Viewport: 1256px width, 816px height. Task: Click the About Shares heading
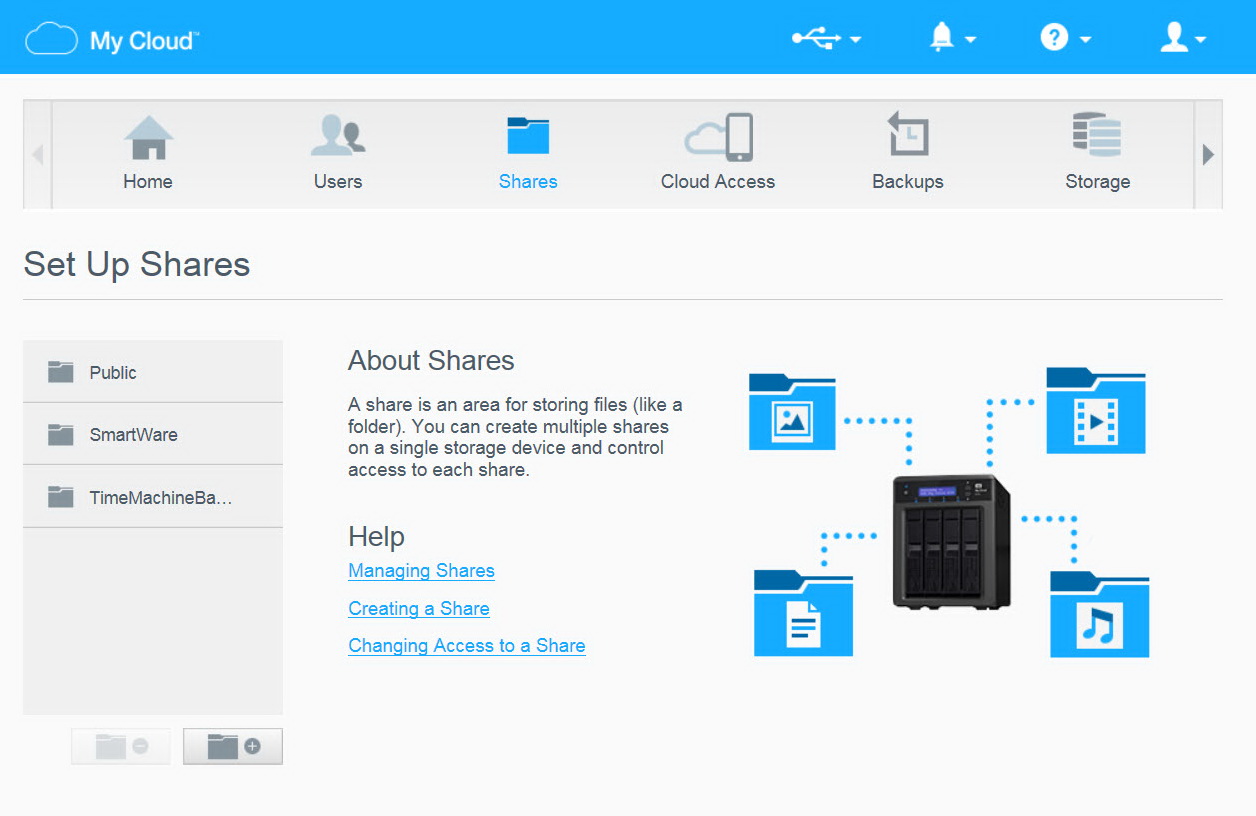431,361
